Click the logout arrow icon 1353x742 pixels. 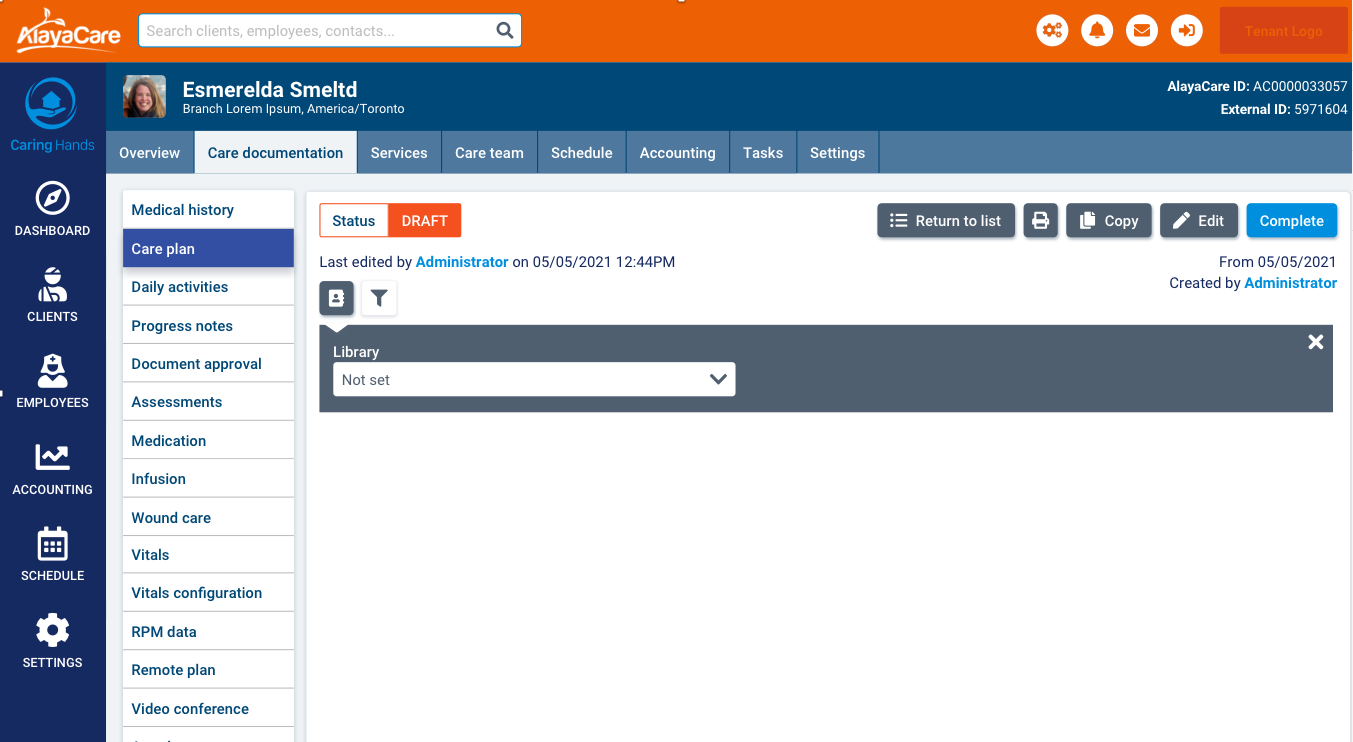click(1187, 31)
